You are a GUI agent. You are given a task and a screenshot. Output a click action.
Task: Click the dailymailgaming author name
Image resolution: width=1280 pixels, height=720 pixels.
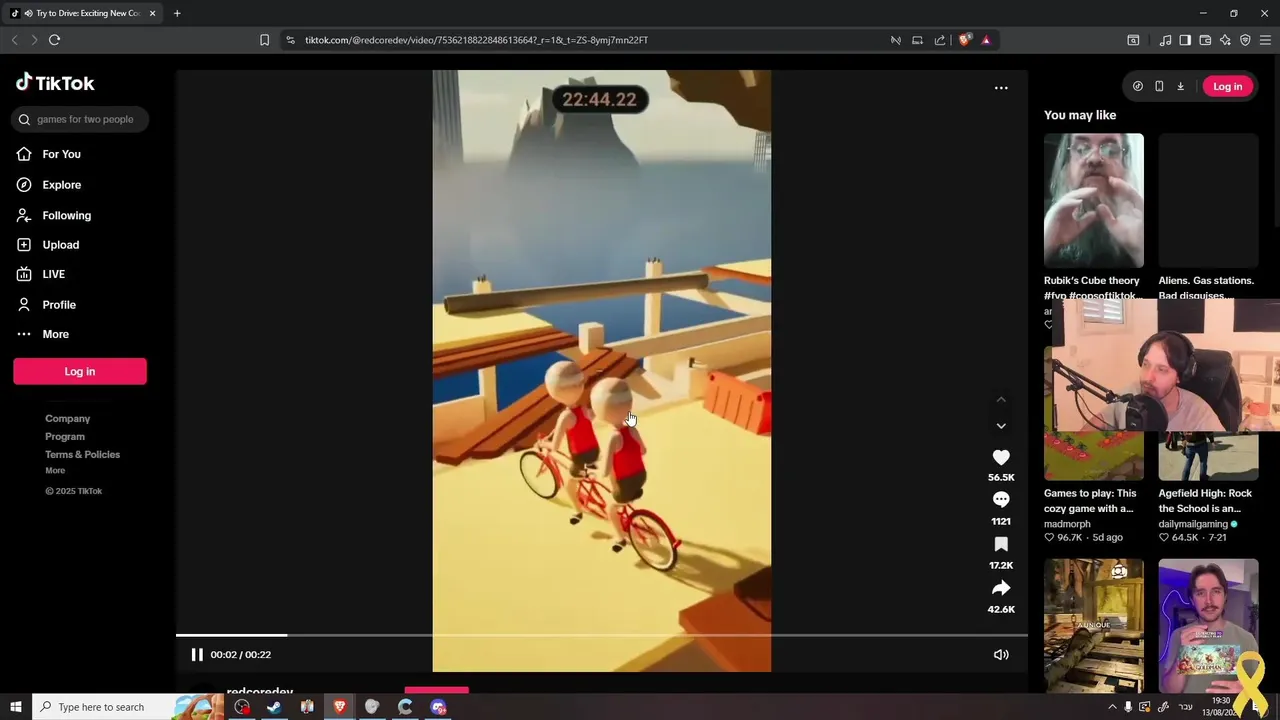pos(1193,524)
